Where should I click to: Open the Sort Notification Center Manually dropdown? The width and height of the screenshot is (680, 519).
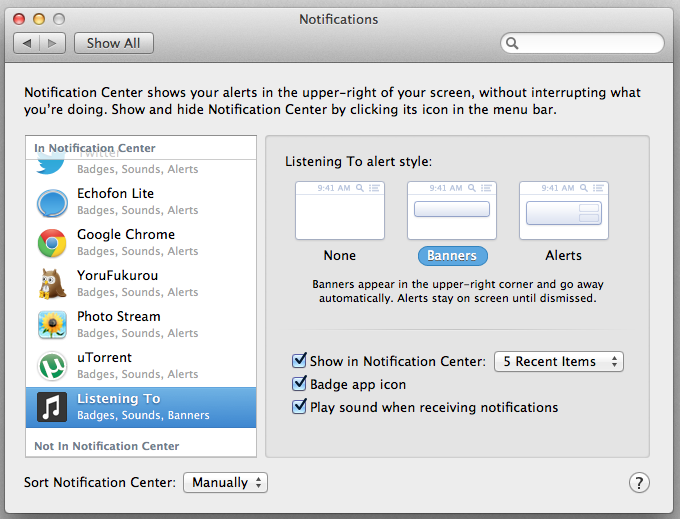[226, 483]
